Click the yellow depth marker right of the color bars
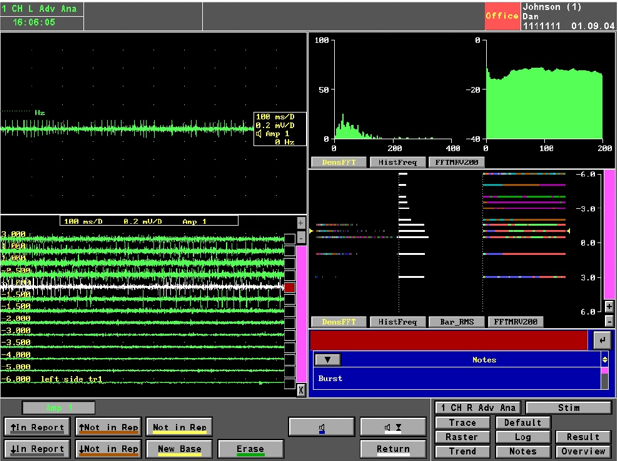Image resolution: width=618 pixels, height=461 pixels. (568, 231)
